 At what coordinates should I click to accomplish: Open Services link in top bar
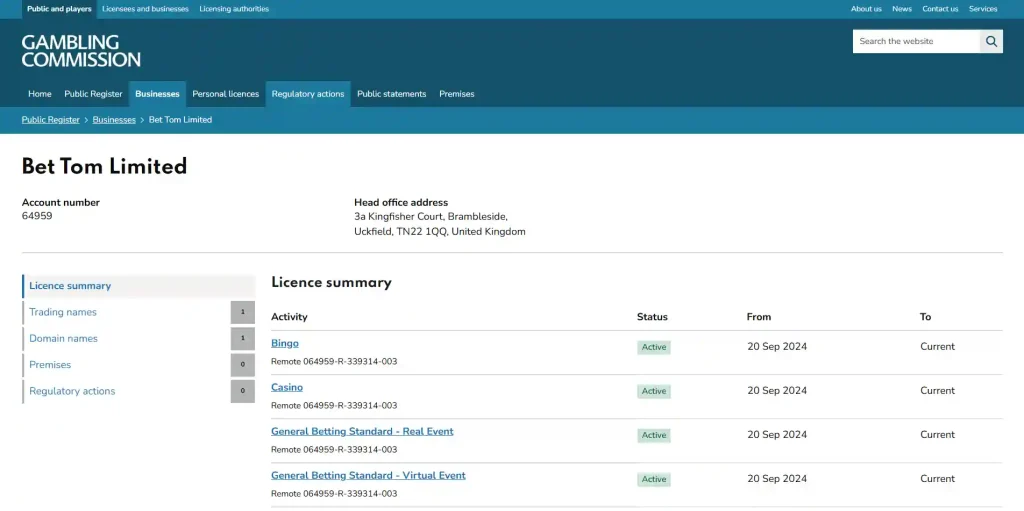click(x=983, y=9)
